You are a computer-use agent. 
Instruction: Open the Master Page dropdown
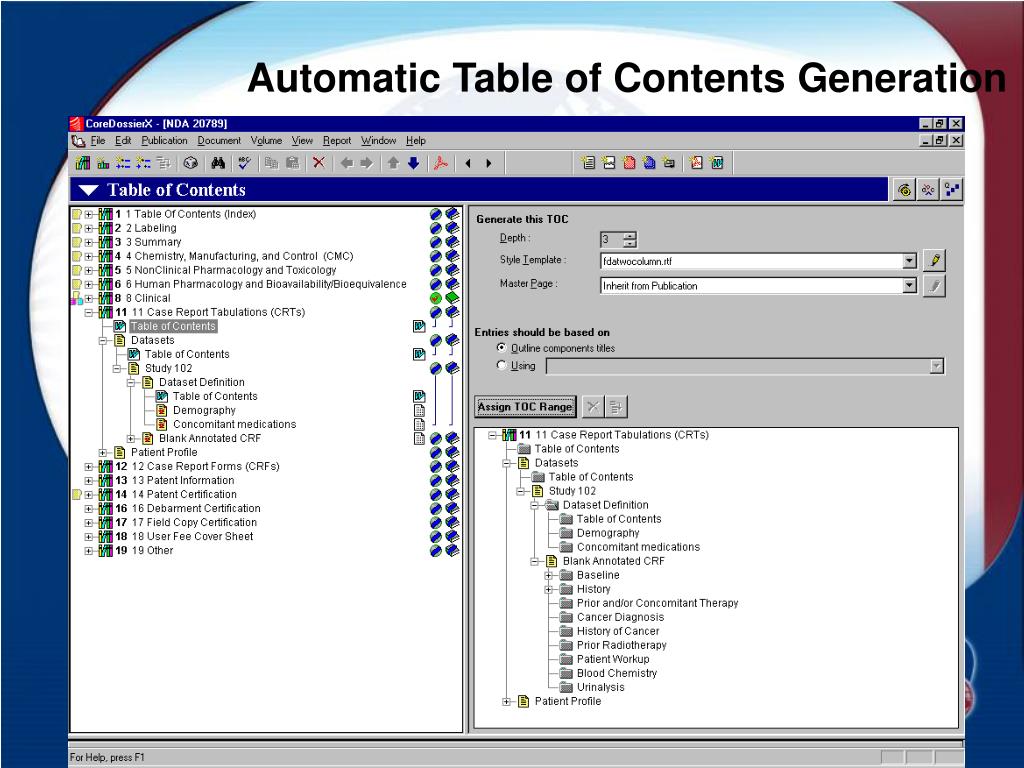coord(910,285)
